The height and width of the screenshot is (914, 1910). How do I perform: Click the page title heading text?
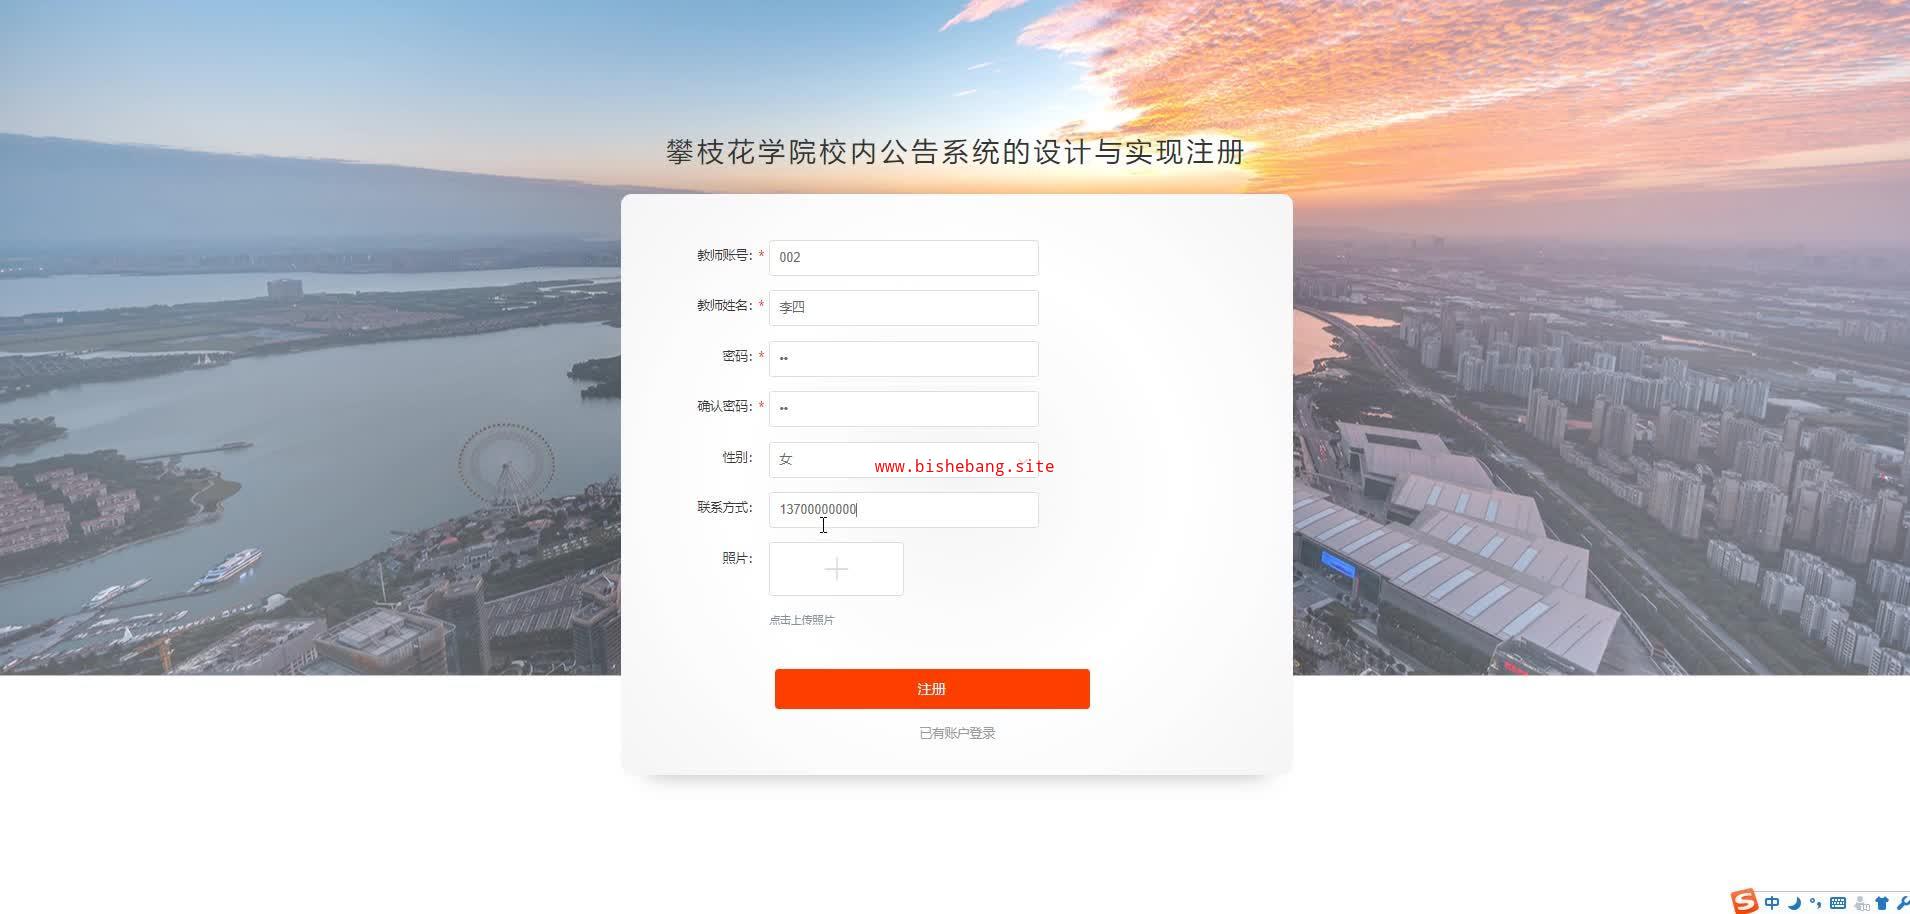point(956,152)
